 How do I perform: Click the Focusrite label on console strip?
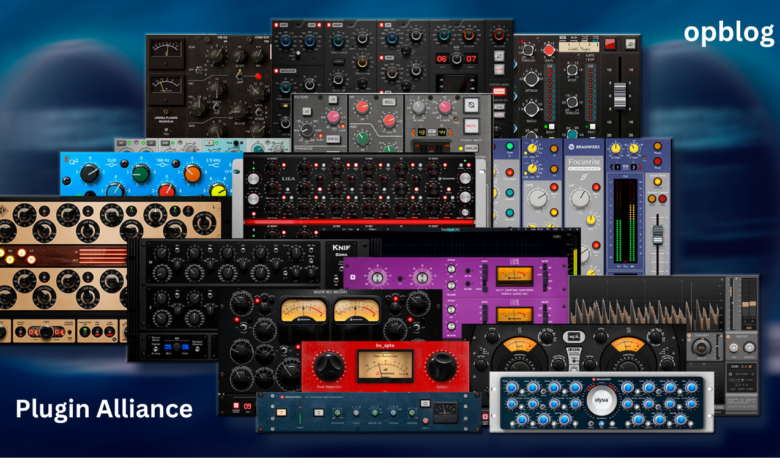point(584,162)
